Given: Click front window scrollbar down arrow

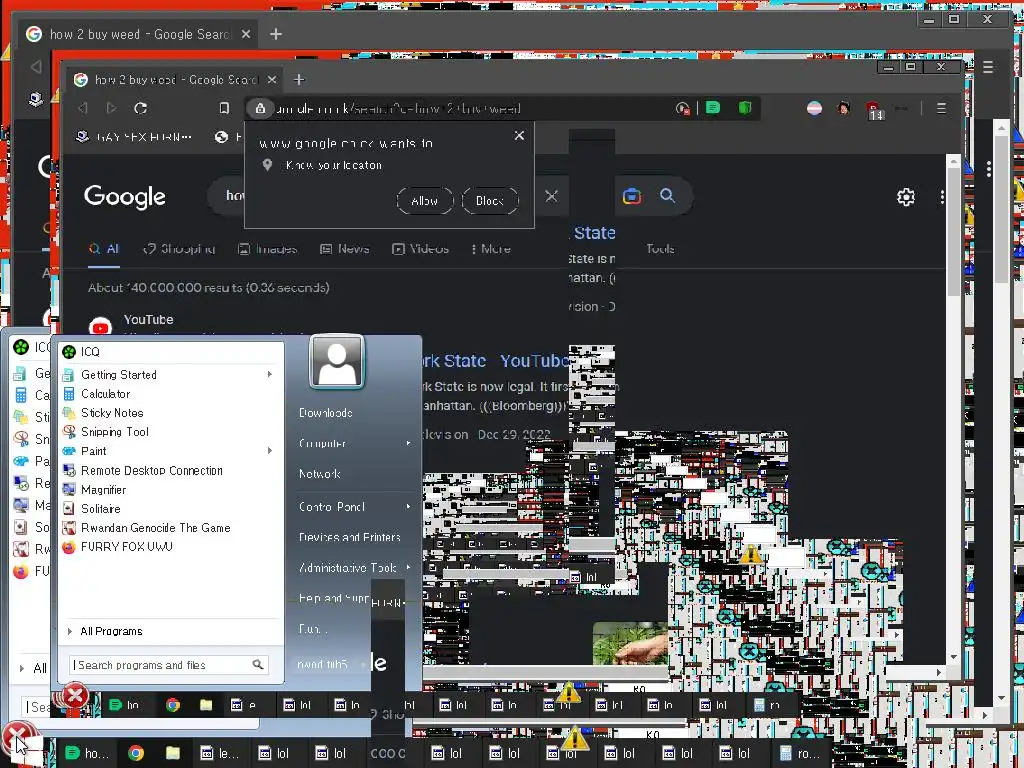Looking at the screenshot, I should [x=953, y=656].
